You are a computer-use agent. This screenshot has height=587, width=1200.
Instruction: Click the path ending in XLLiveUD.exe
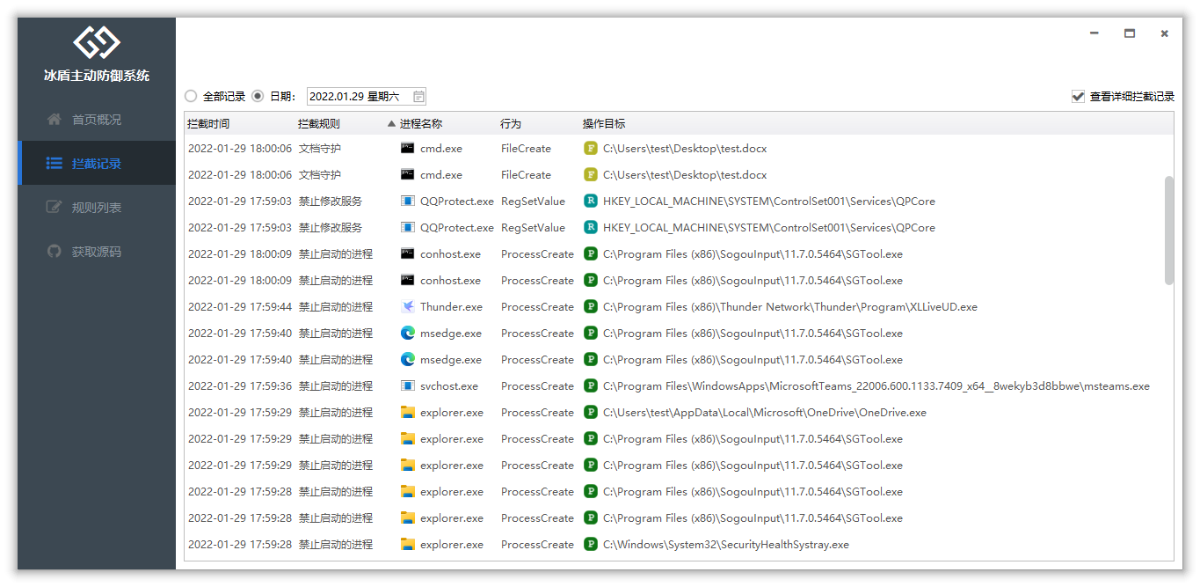pos(790,307)
